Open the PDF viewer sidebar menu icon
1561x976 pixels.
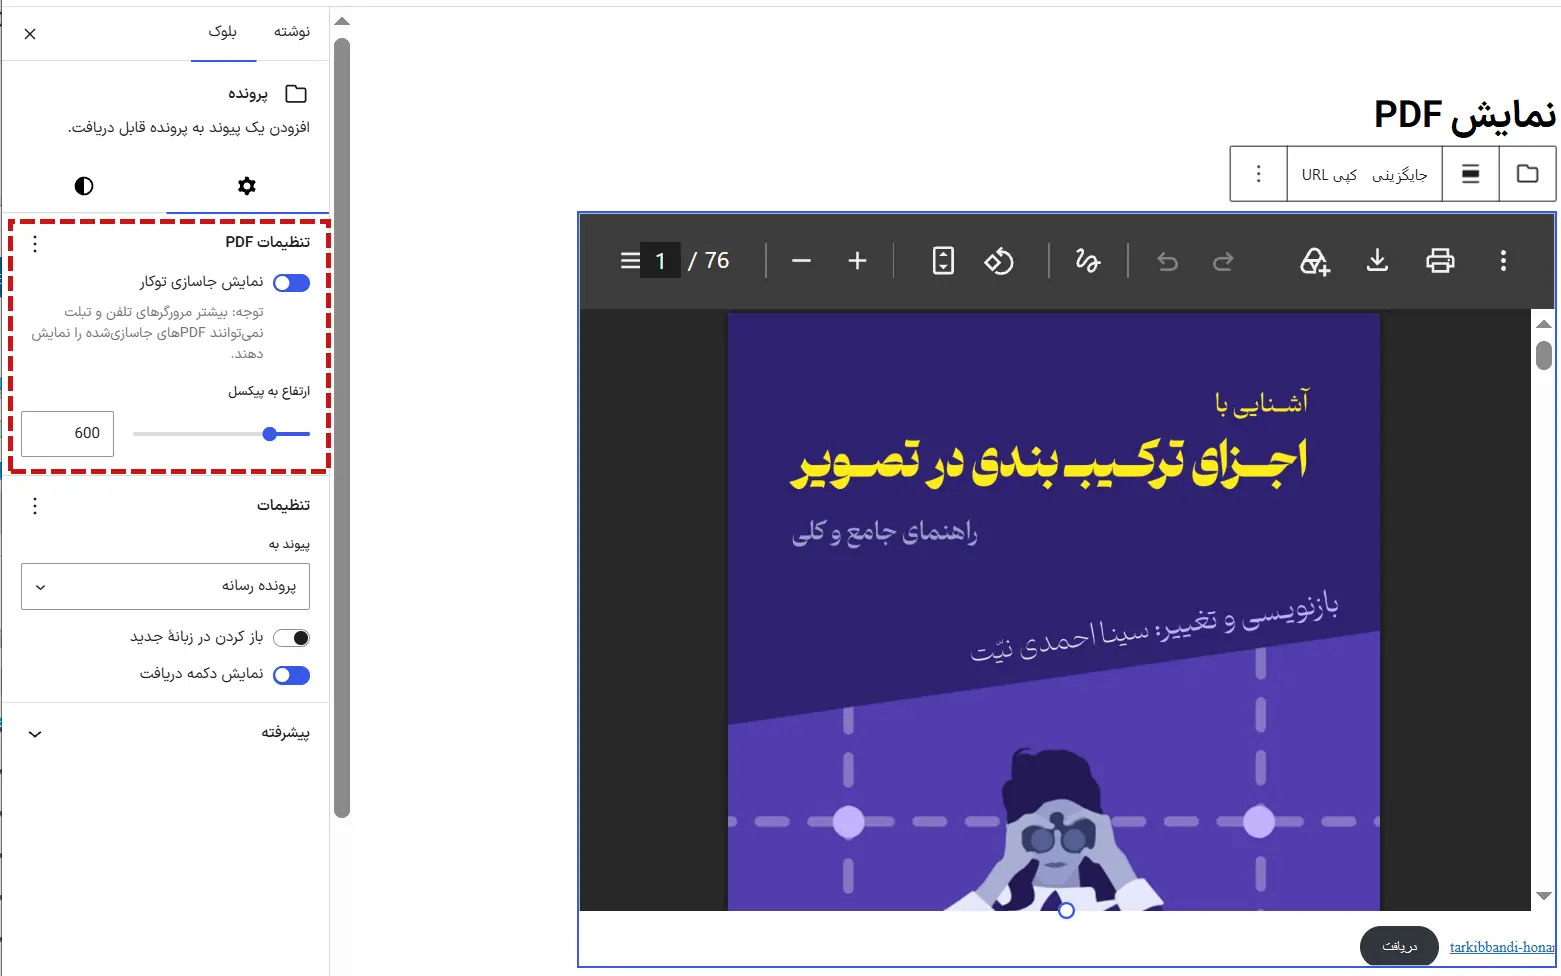pyautogui.click(x=630, y=261)
